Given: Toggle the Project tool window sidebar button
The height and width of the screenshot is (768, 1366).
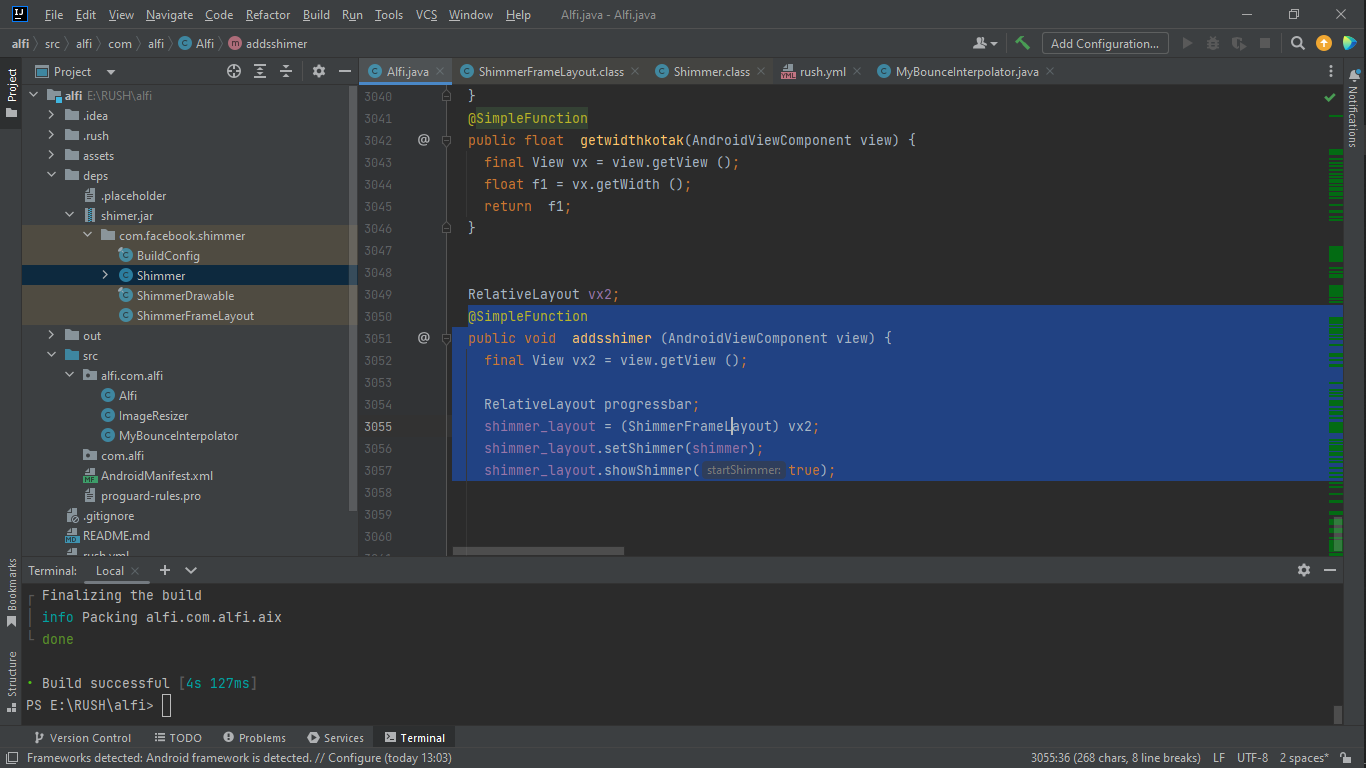Looking at the screenshot, I should [11, 92].
